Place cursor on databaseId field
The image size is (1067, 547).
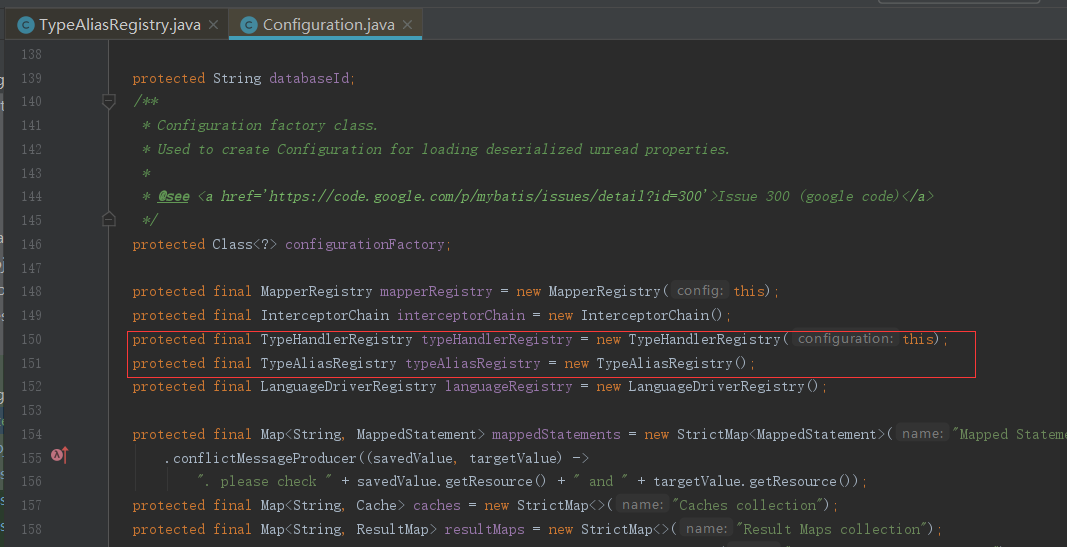click(x=309, y=78)
